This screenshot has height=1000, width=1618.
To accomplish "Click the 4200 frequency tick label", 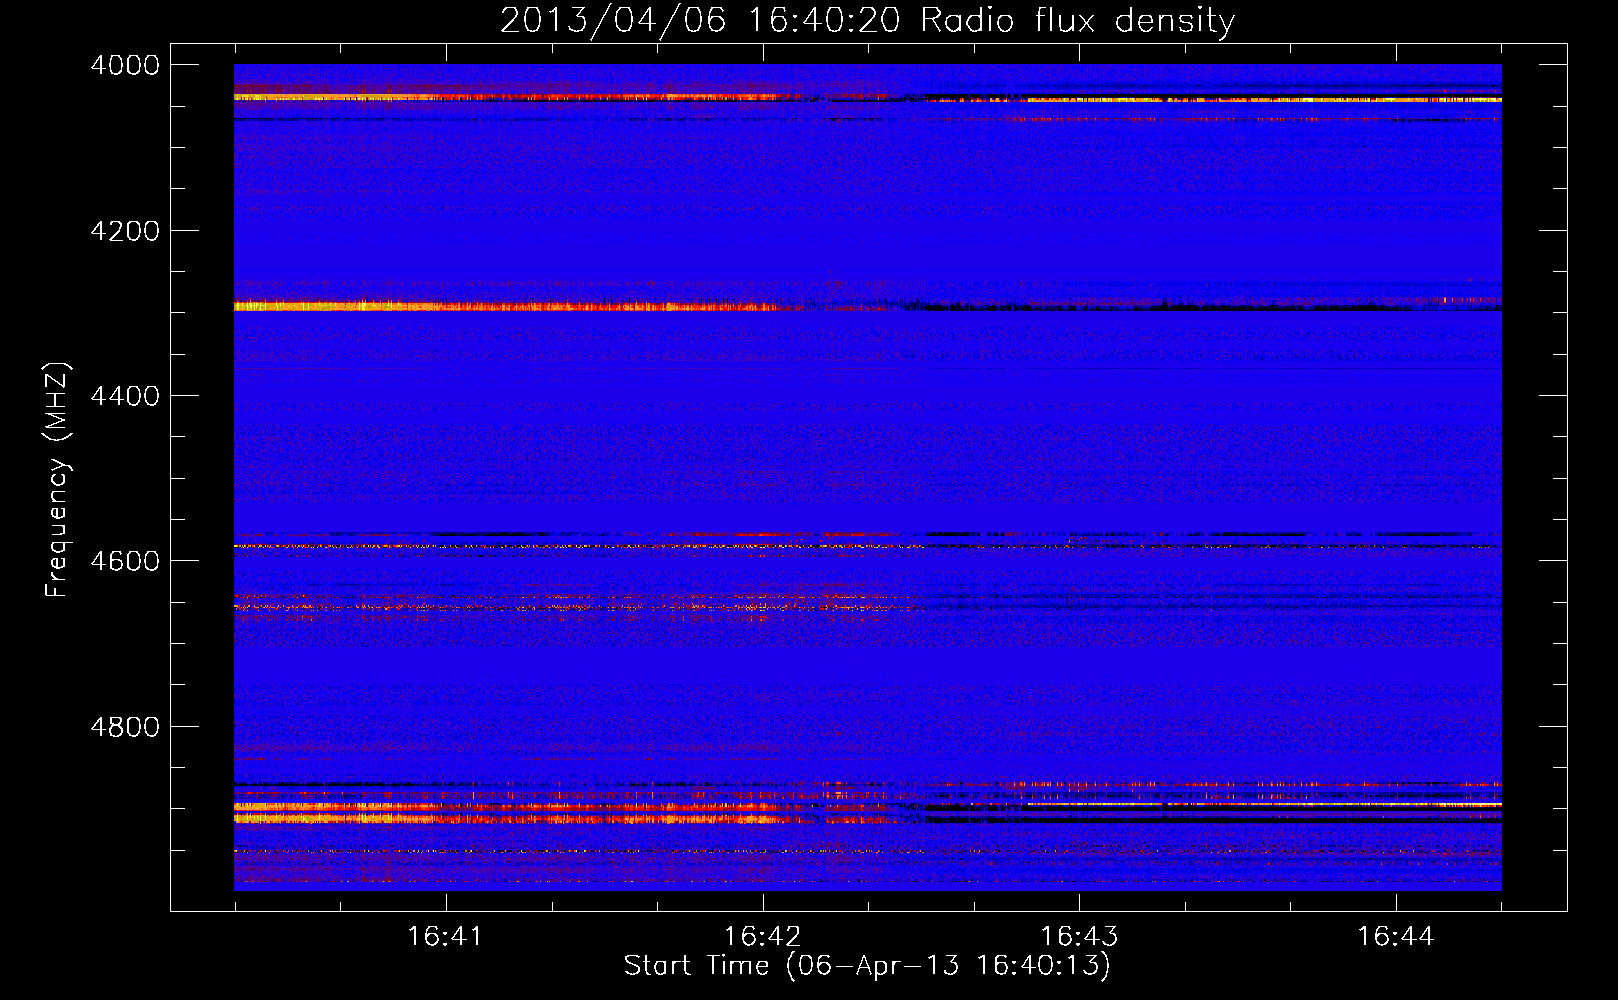I will click(125, 231).
